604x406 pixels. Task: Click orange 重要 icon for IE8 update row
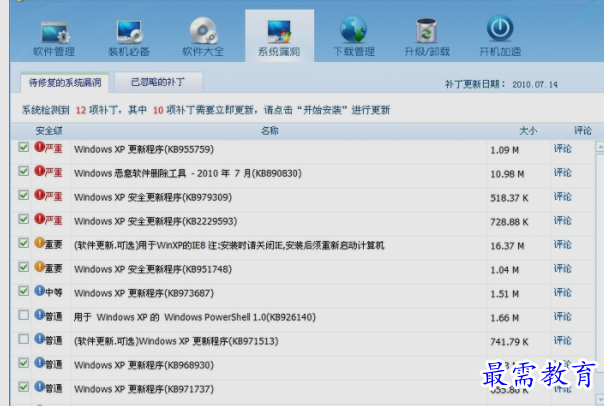tap(39, 243)
